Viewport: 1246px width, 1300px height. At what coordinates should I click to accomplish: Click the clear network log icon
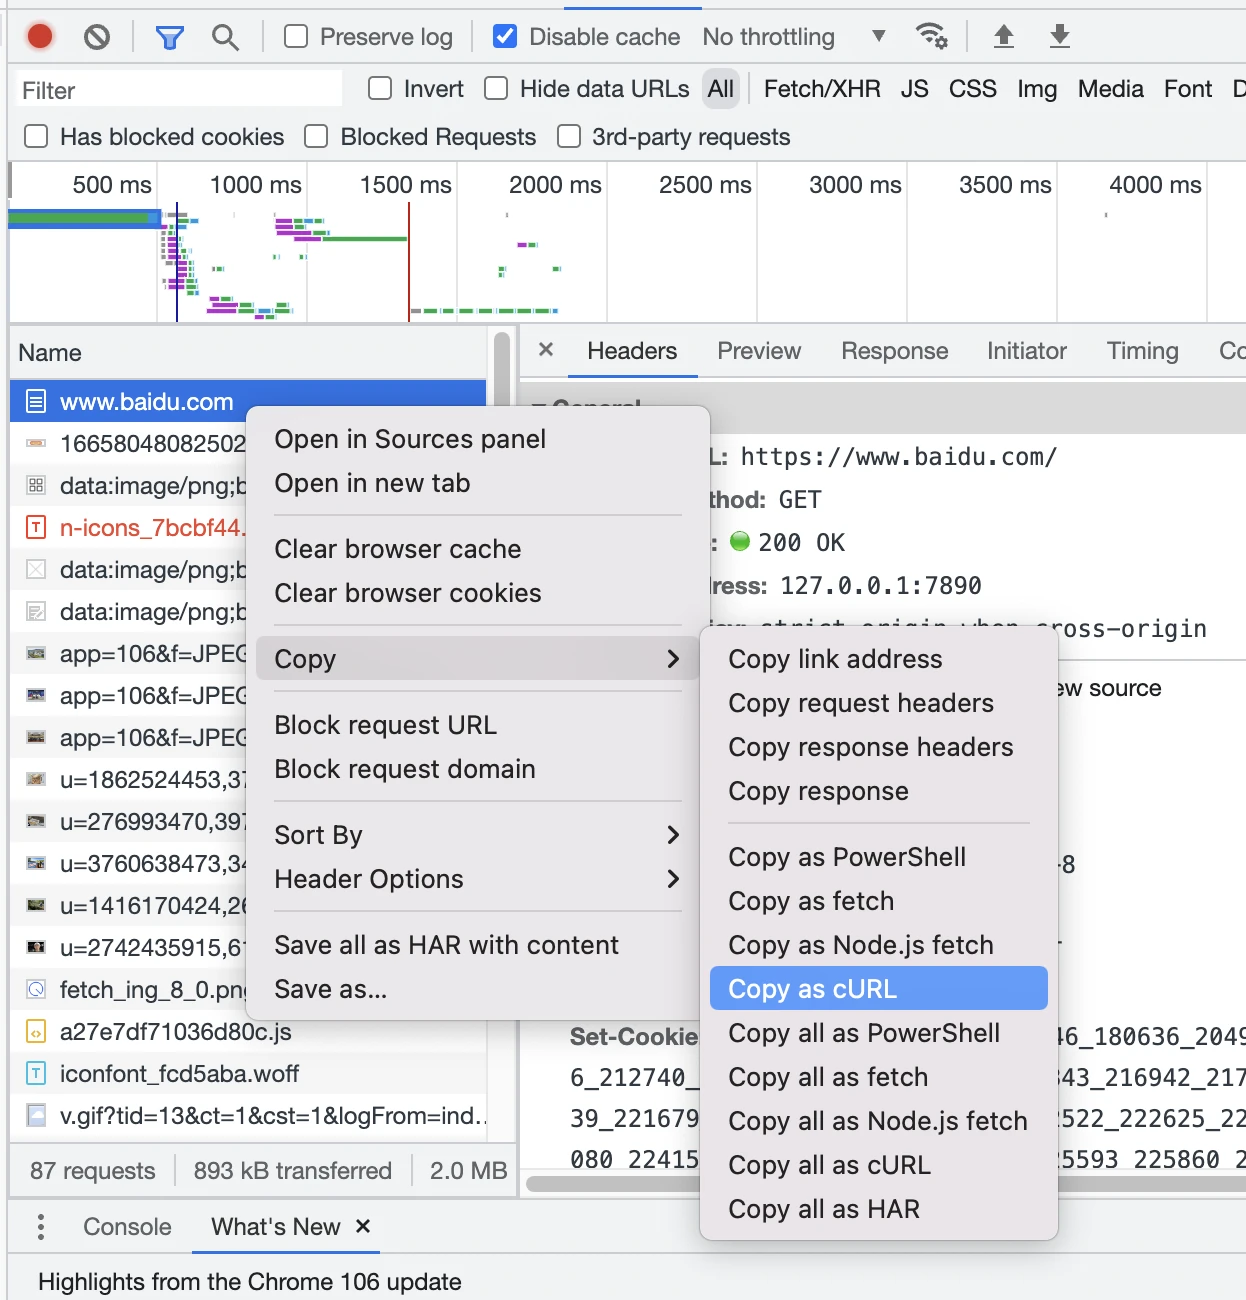pos(97,37)
